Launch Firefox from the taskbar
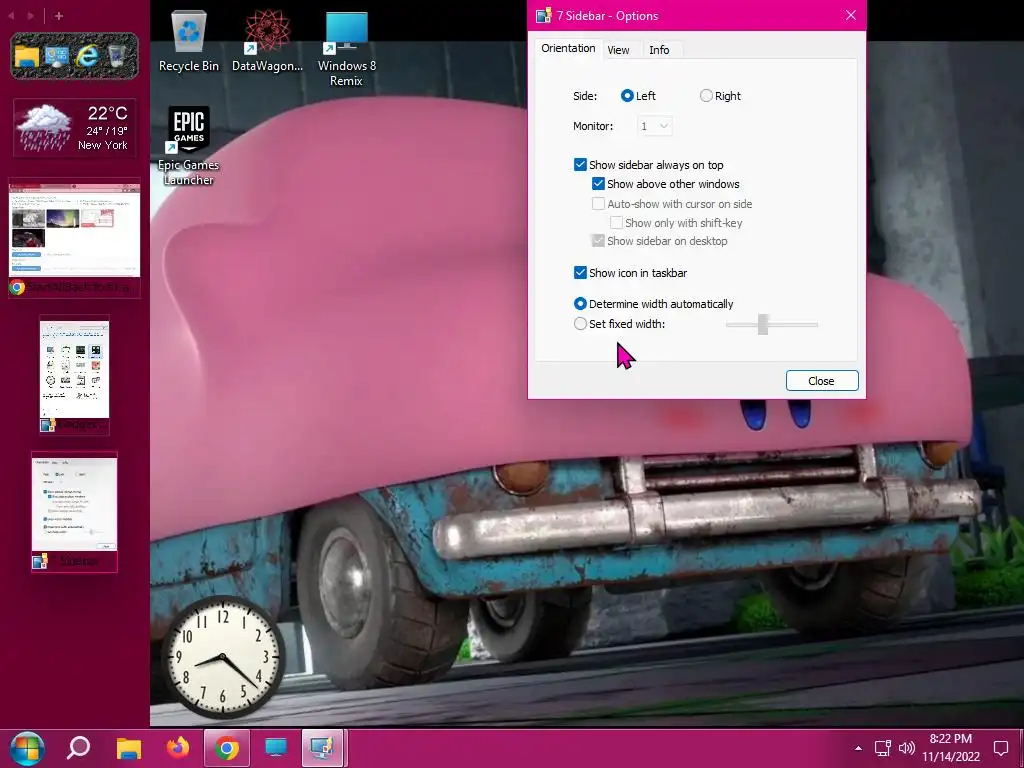This screenshot has height=768, width=1024. pos(177,748)
